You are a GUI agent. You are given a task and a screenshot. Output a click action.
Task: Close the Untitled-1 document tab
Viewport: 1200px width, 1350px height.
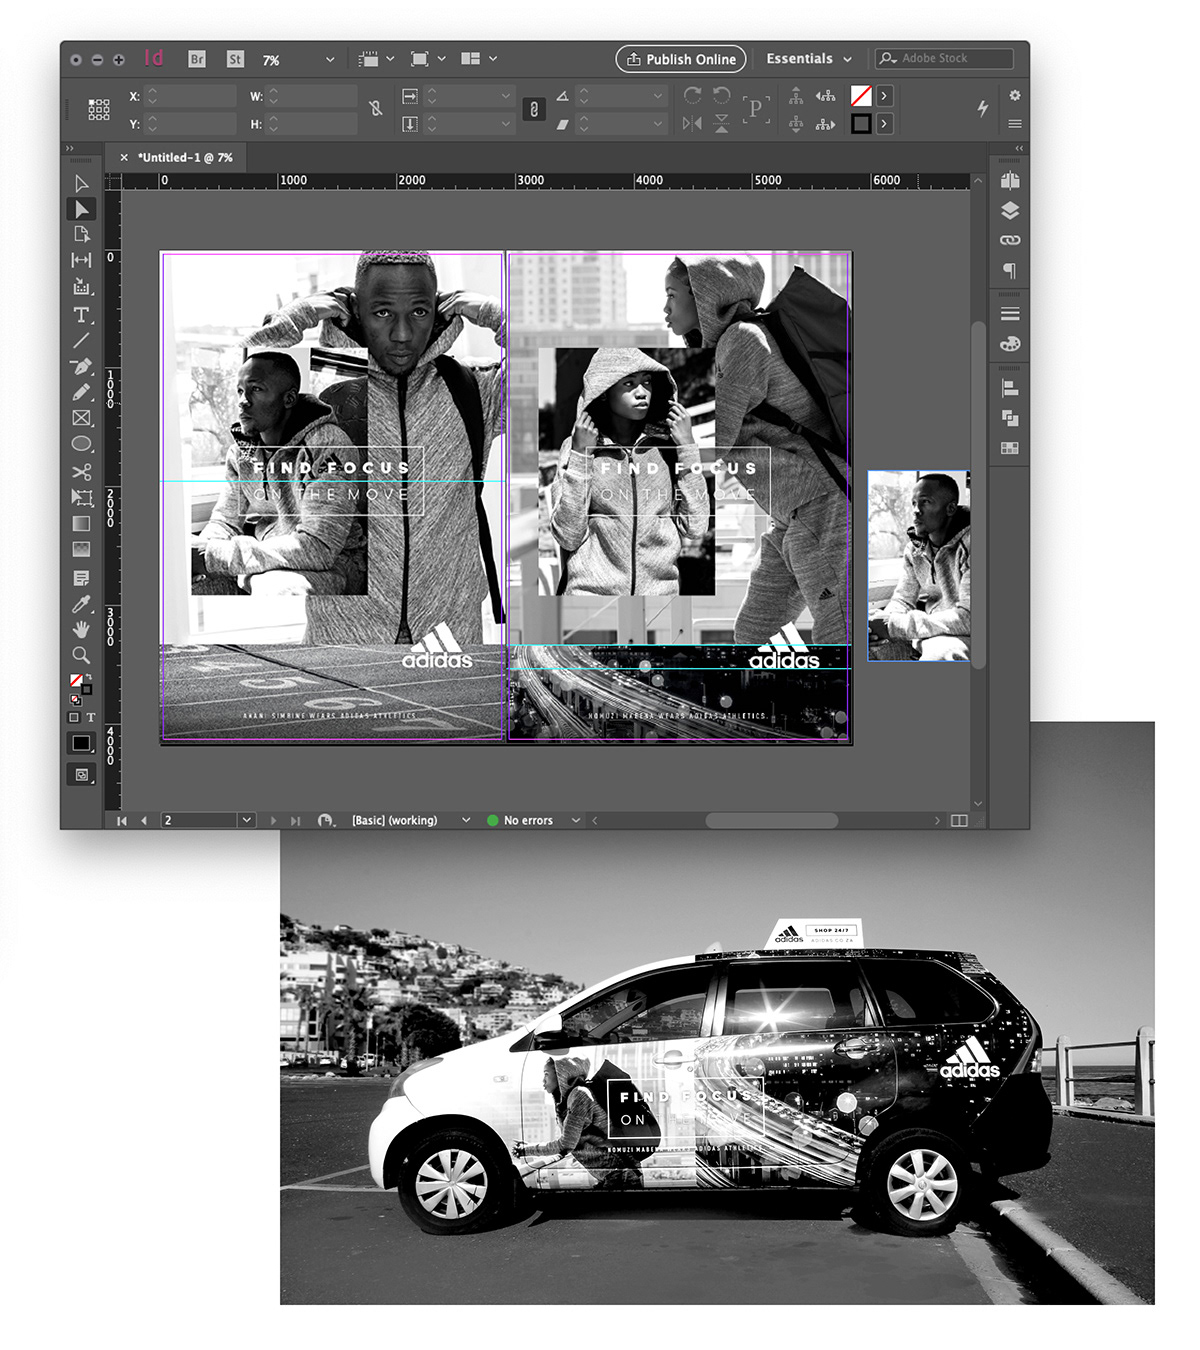124,157
